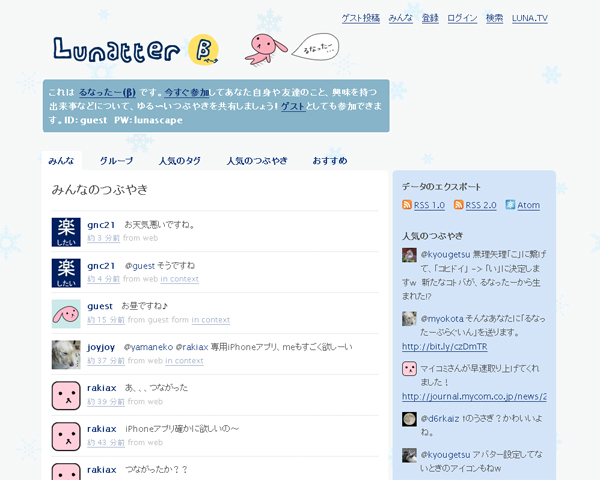Click joyjoy's cat photo avatar

point(66,354)
